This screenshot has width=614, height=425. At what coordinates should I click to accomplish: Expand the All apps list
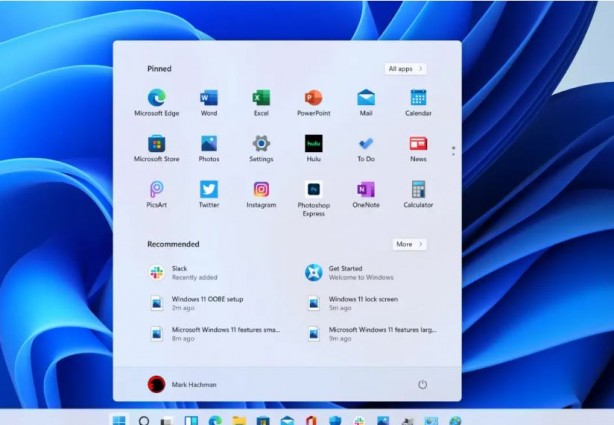tap(406, 69)
